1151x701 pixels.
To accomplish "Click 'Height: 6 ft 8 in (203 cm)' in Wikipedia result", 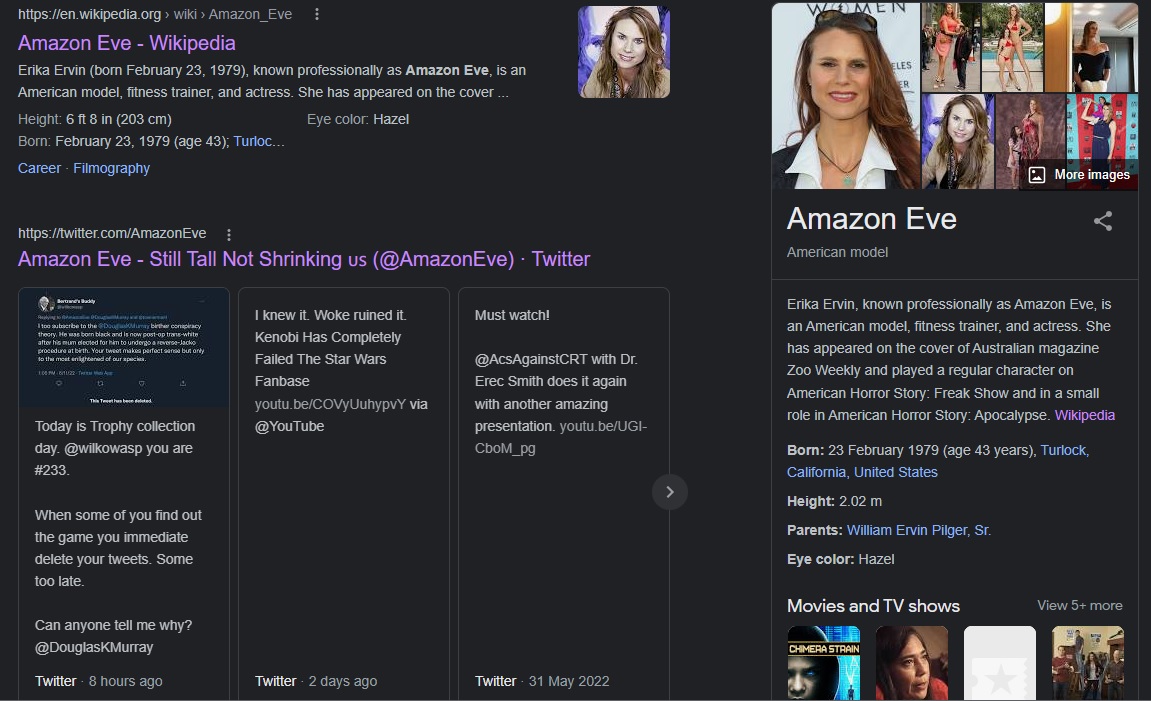I will click(95, 119).
